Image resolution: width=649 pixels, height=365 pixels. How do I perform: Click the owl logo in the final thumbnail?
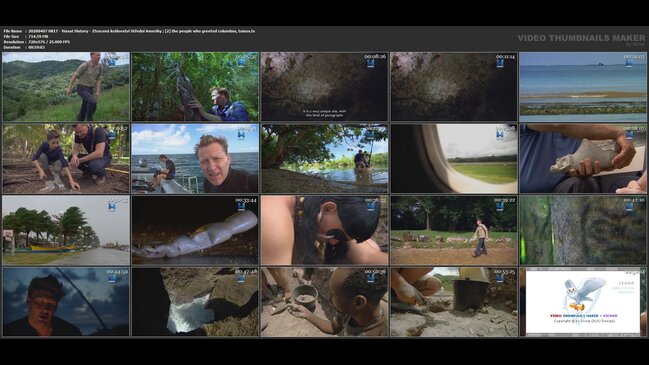(x=584, y=294)
